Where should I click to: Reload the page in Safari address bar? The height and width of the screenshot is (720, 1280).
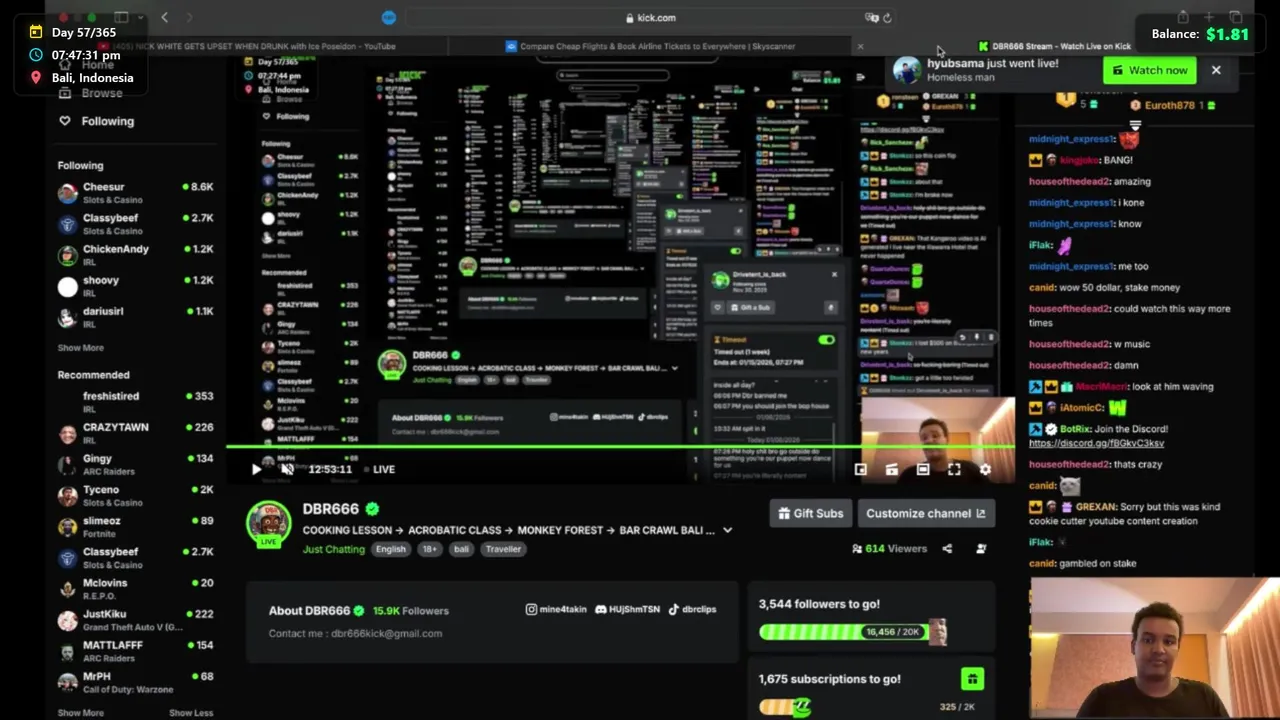pyautogui.click(x=887, y=17)
